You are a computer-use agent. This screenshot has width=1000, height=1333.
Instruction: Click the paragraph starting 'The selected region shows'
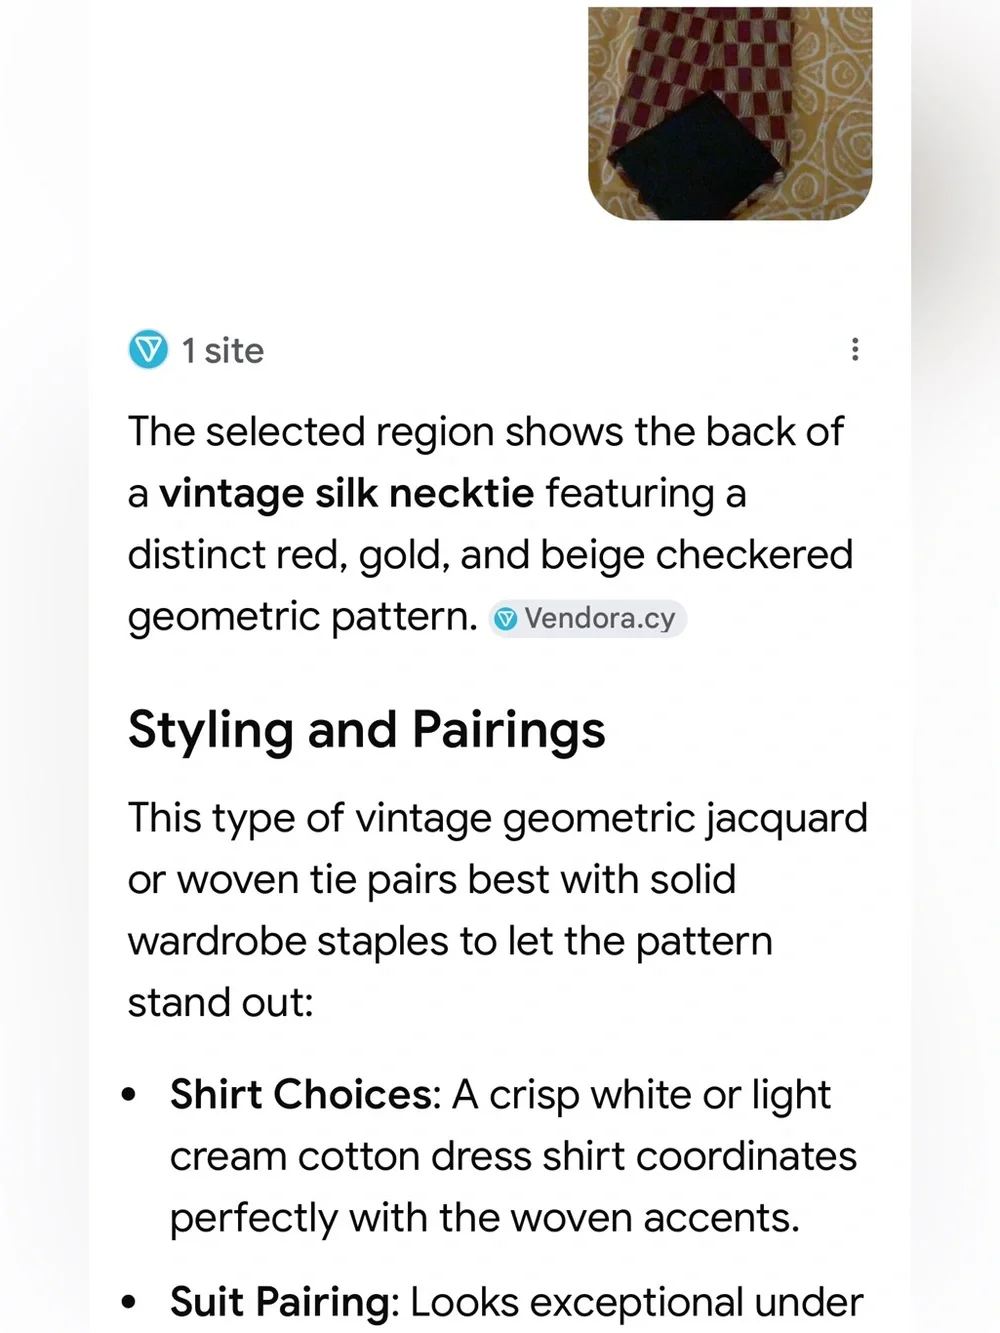[x=490, y=524]
